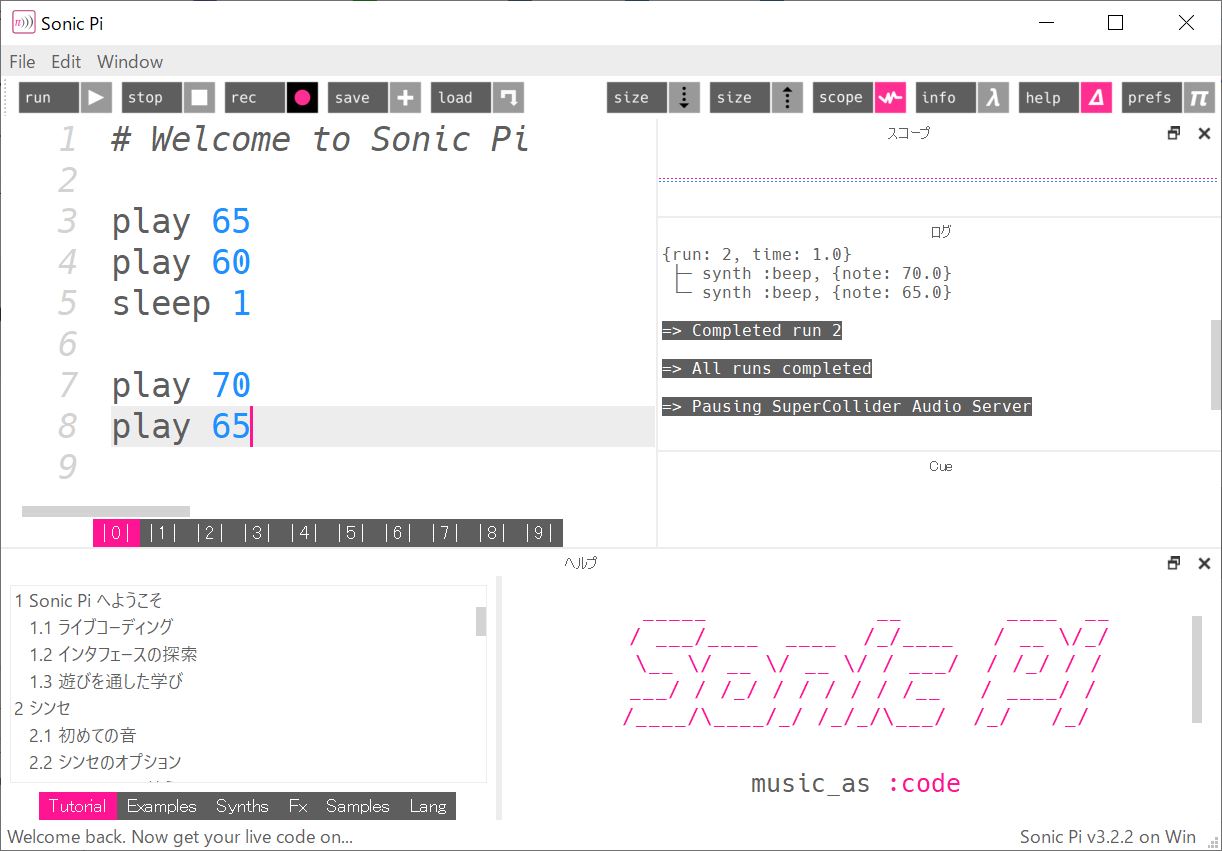Click the tutorial list scrollbar
The height and width of the screenshot is (851, 1222).
coord(481,621)
